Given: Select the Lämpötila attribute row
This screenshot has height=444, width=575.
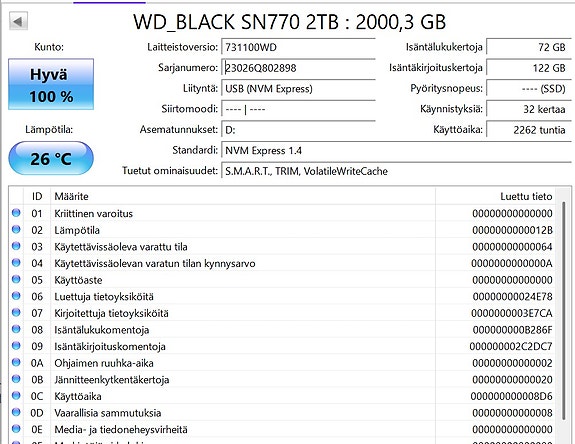Looking at the screenshot, I should 282,230.
